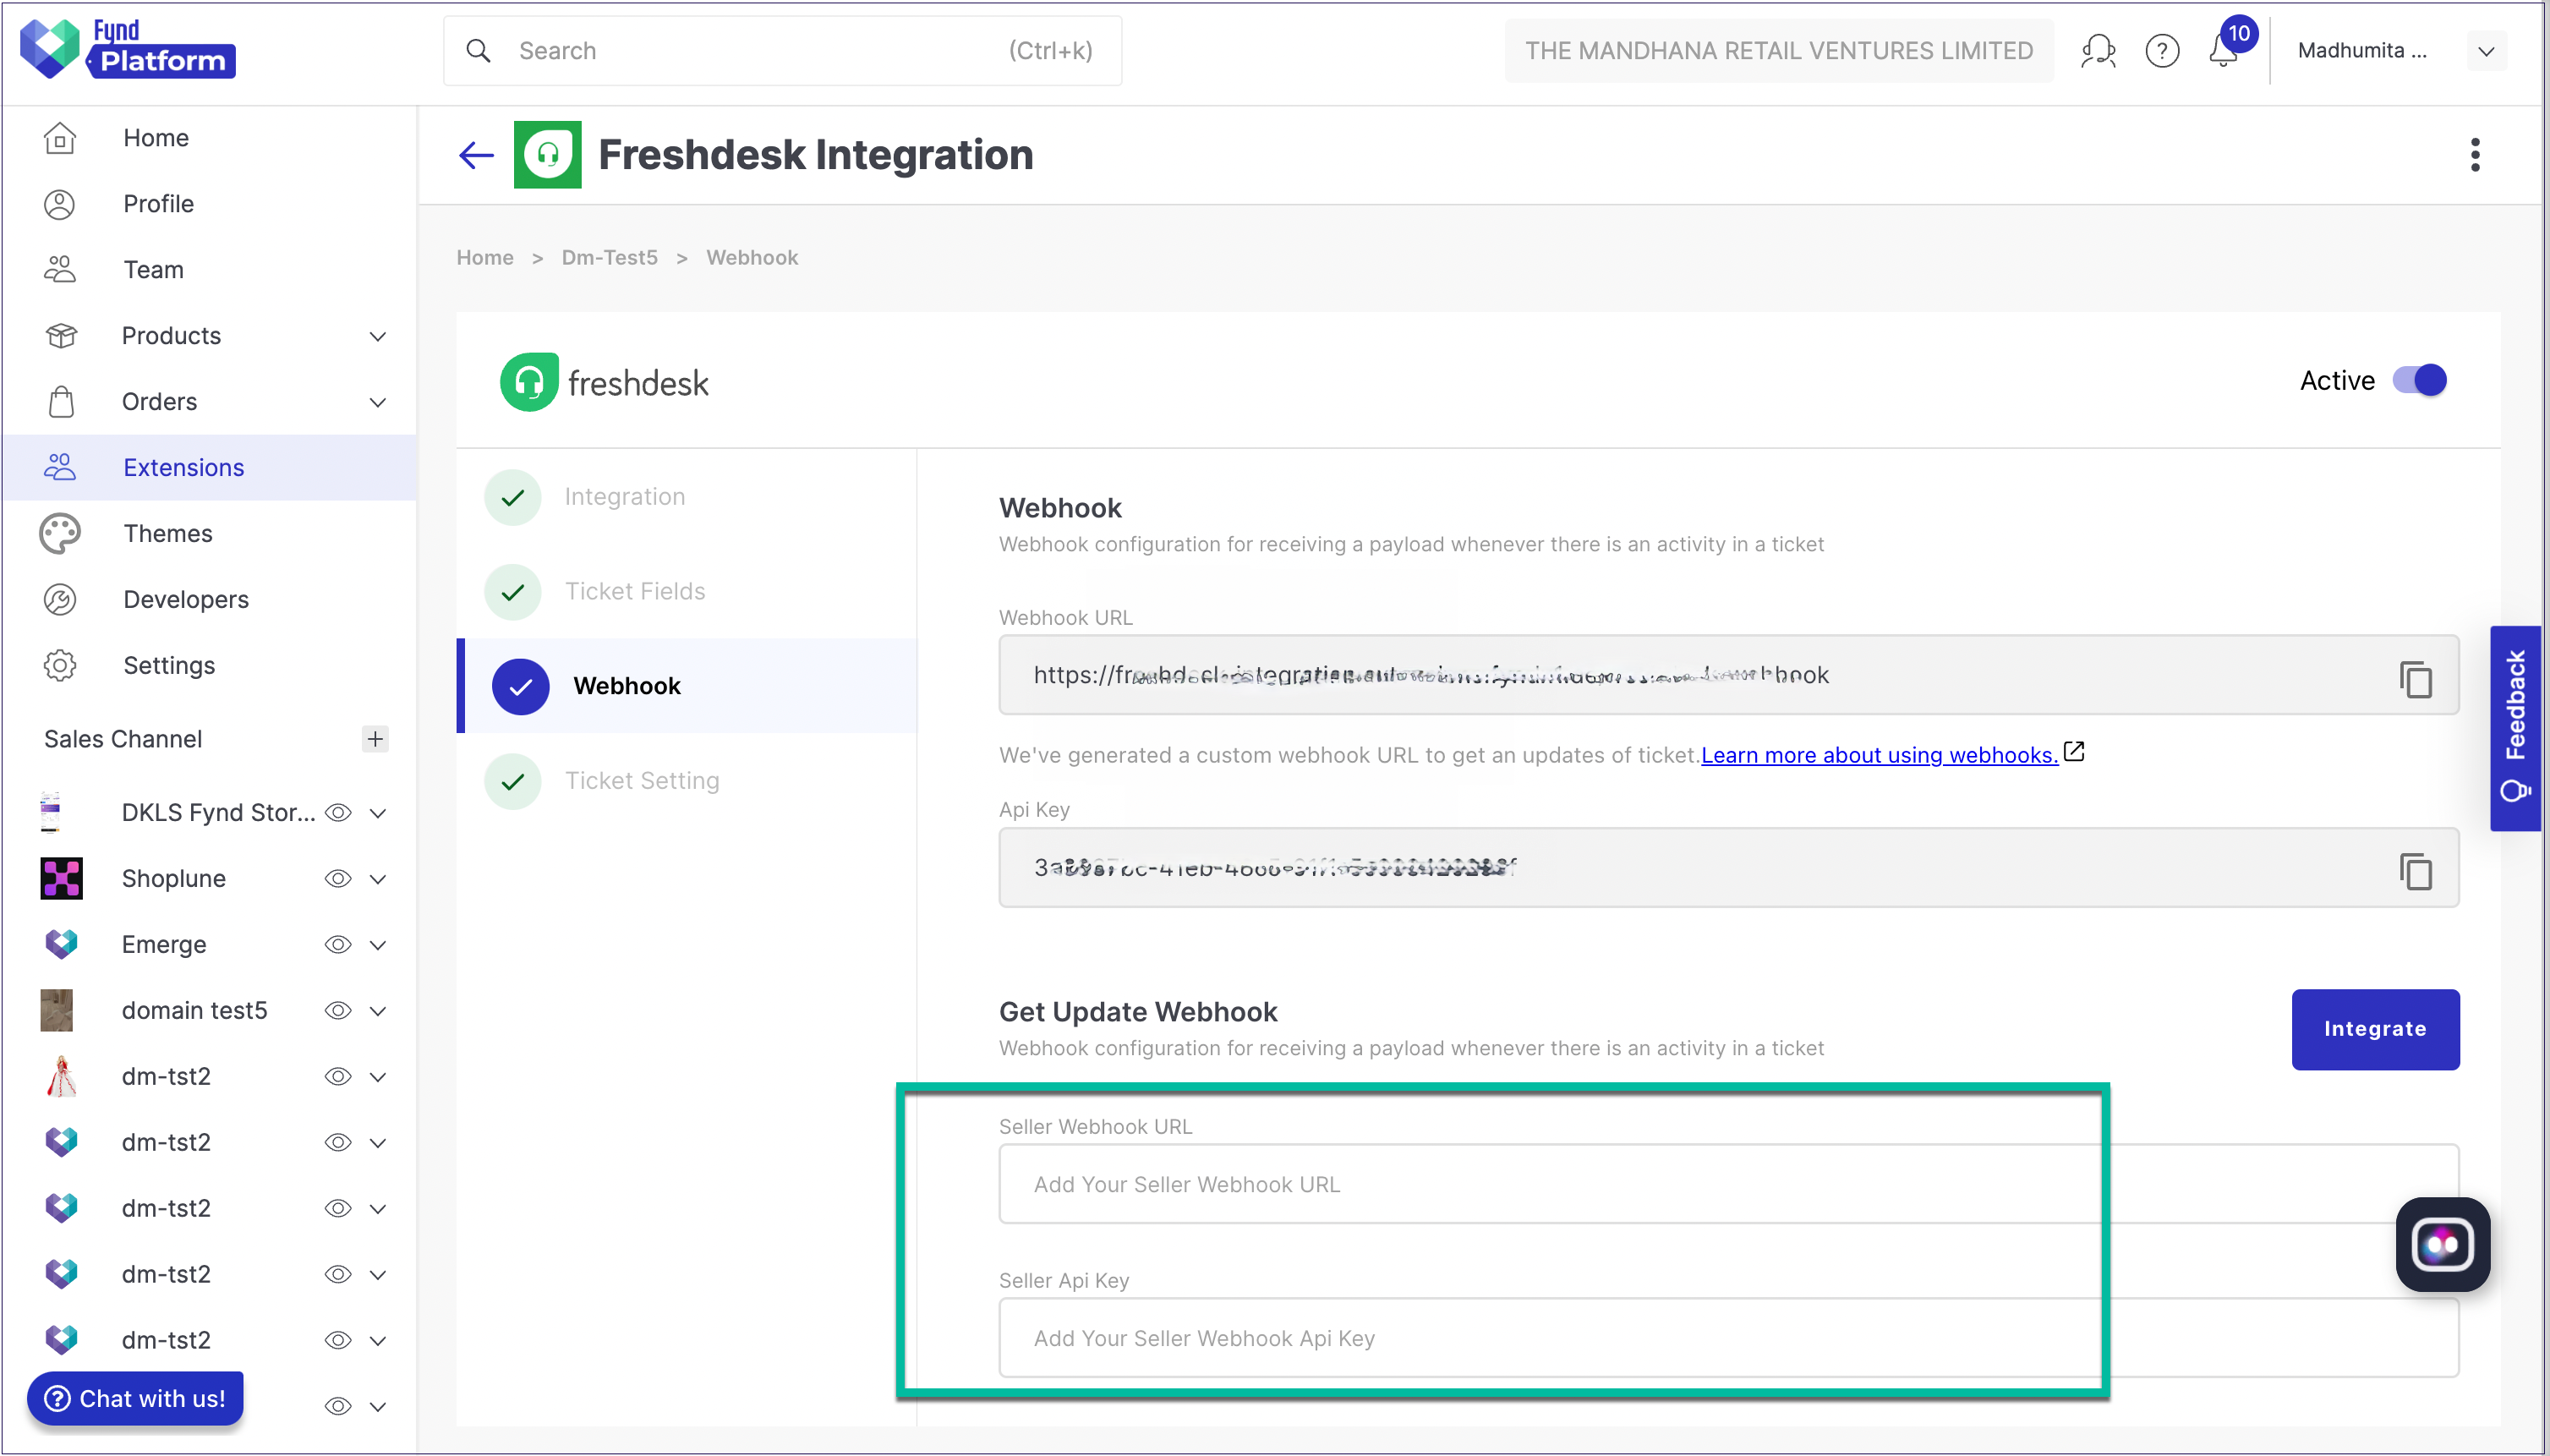Go to Home breadcrumb
This screenshot has height=1456, width=2550.
pyautogui.click(x=485, y=258)
